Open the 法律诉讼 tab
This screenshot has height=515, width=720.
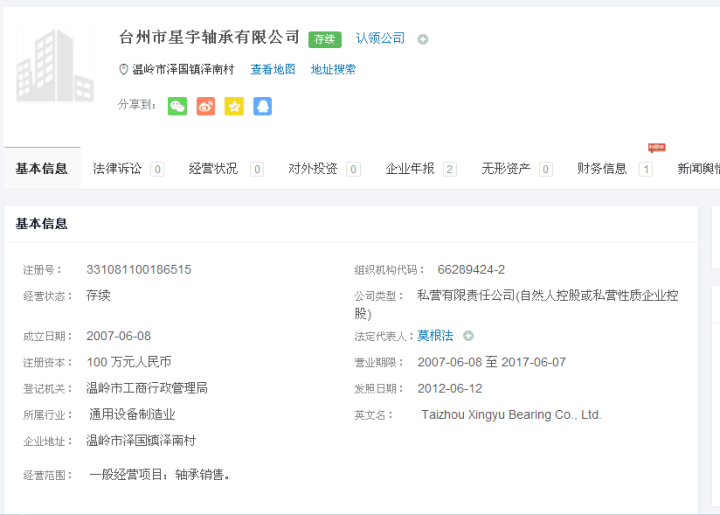[117, 169]
